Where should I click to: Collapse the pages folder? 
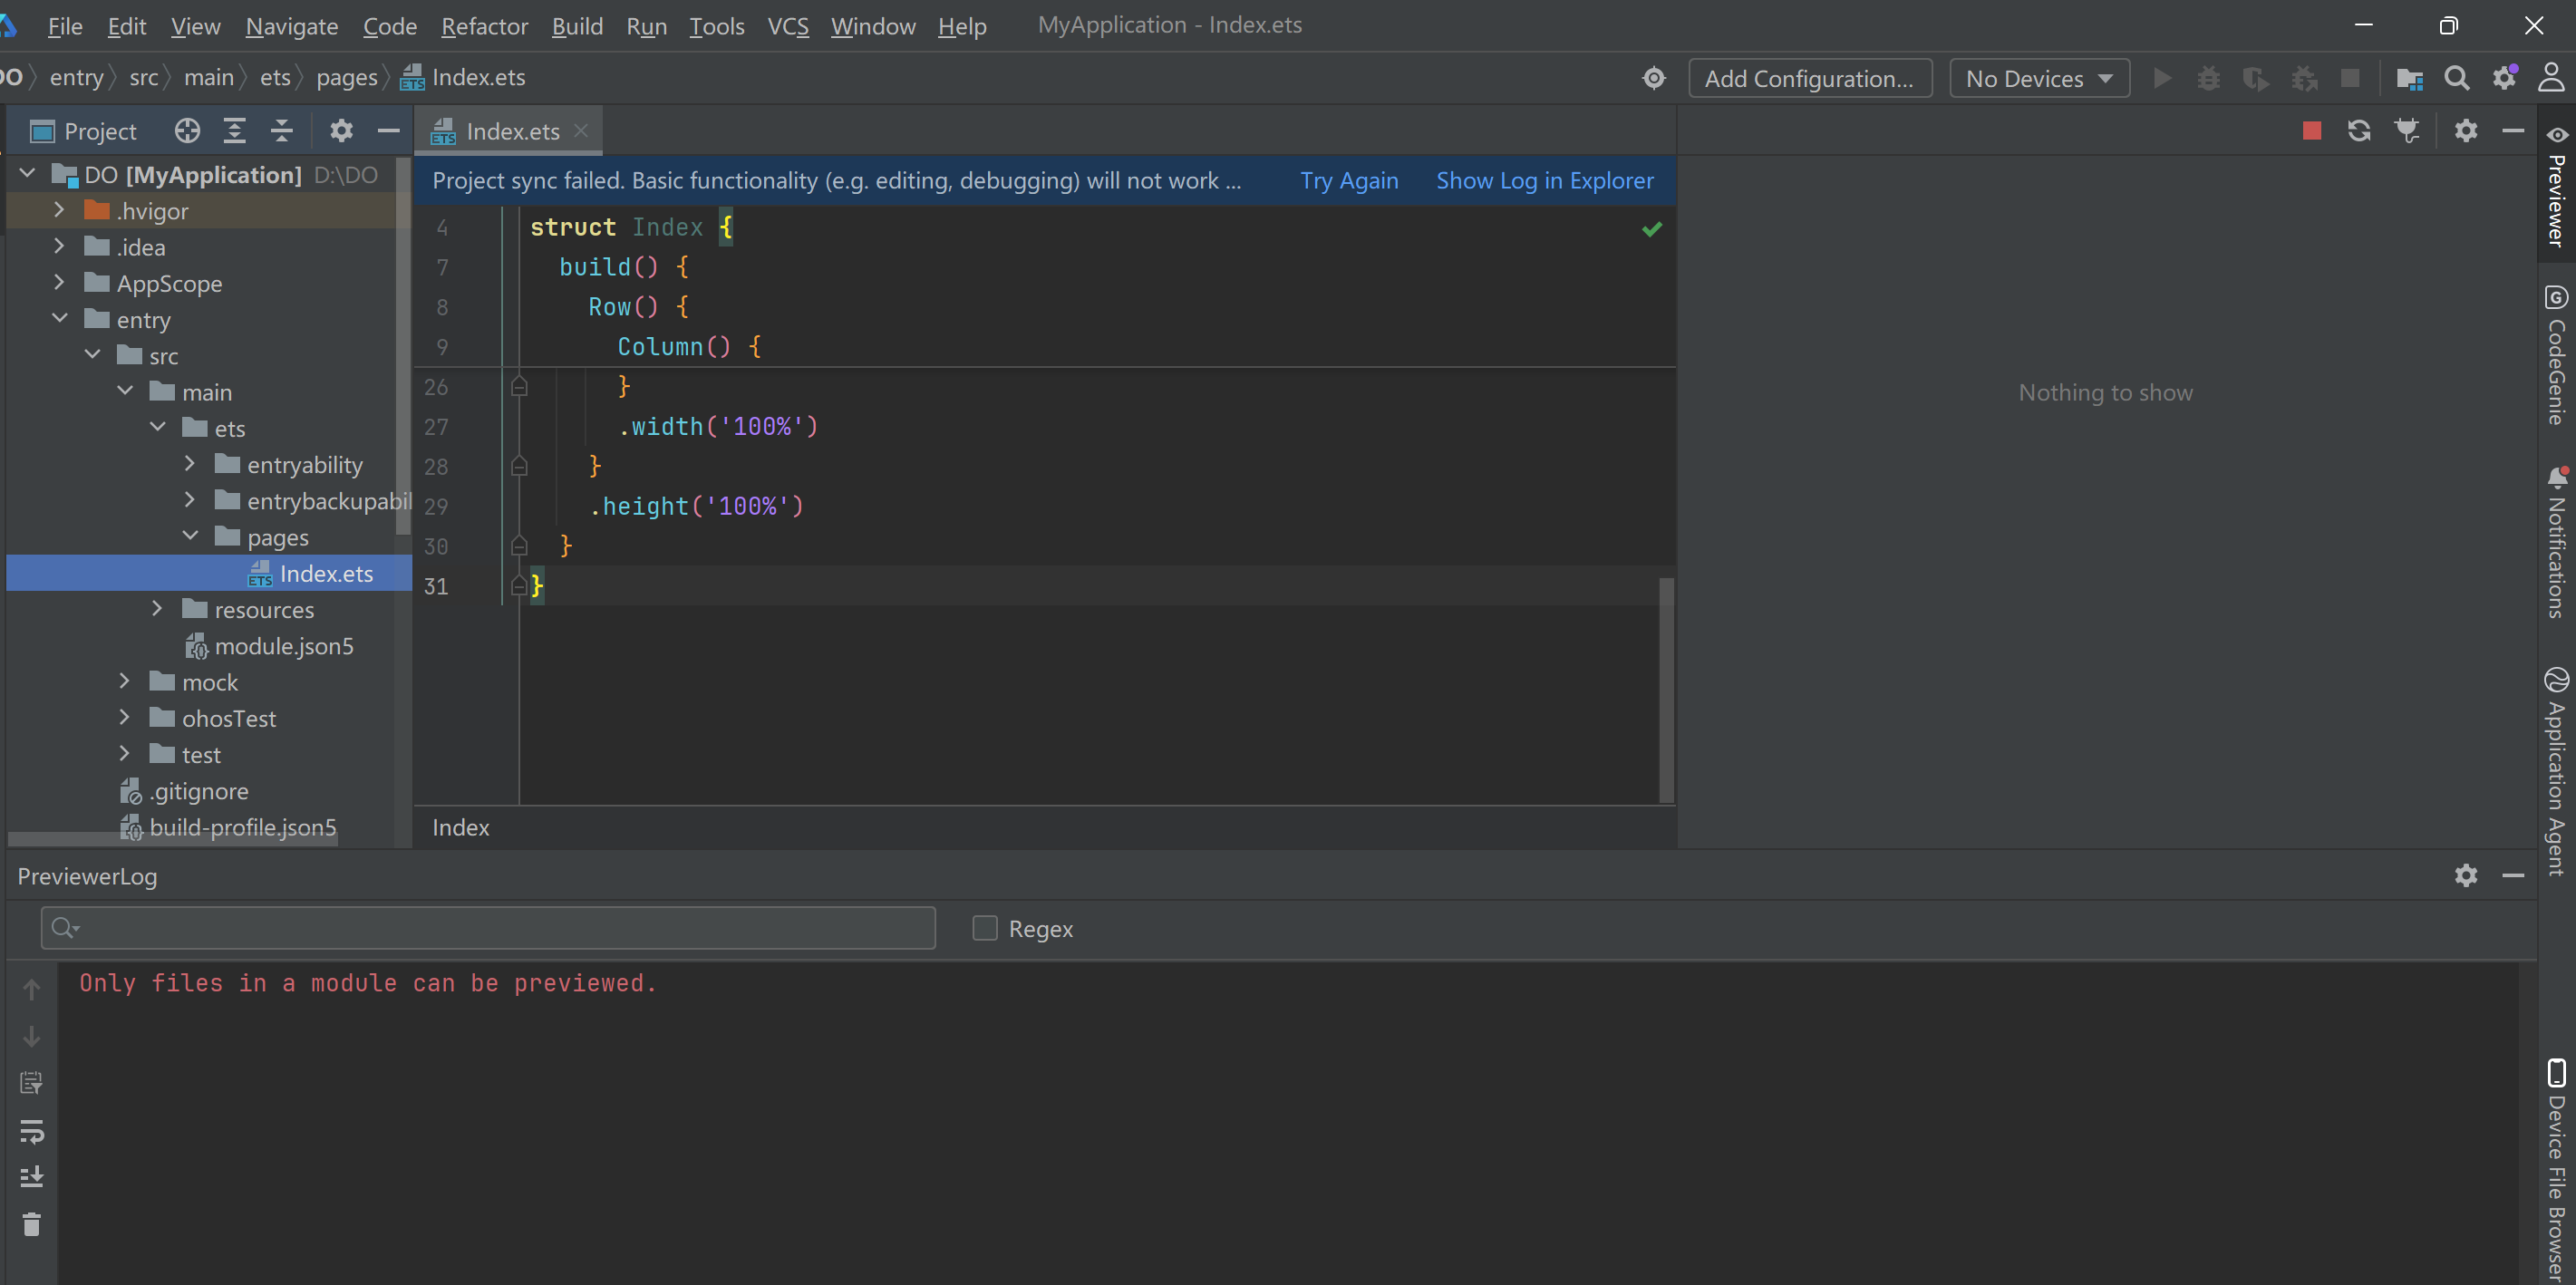point(190,537)
